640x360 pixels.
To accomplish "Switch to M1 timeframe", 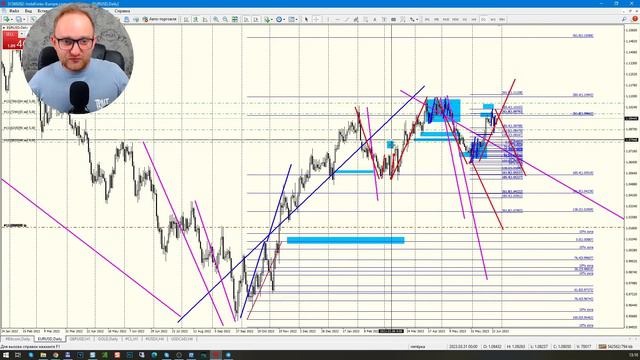I will 427,19.
